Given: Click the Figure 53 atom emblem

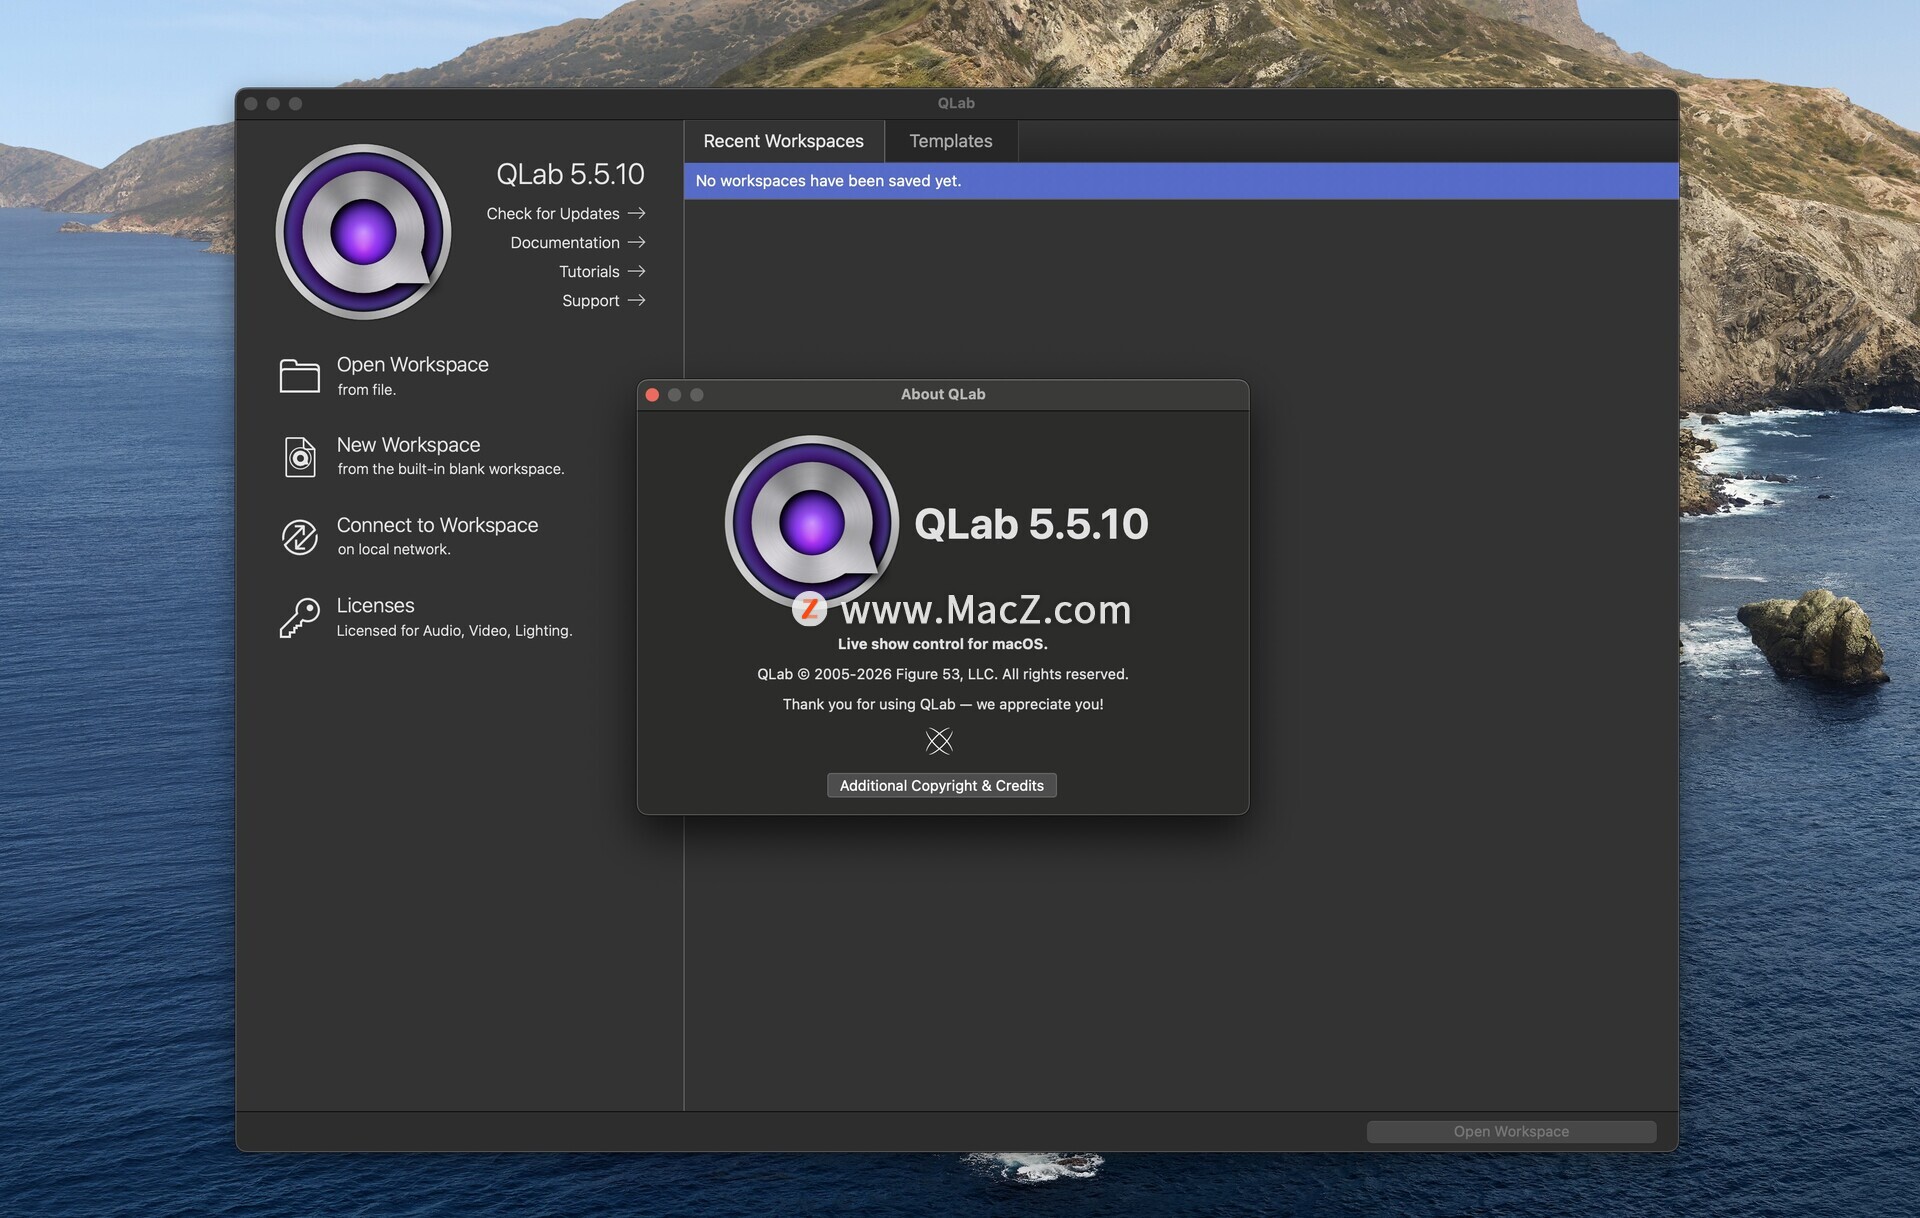Looking at the screenshot, I should [x=939, y=741].
